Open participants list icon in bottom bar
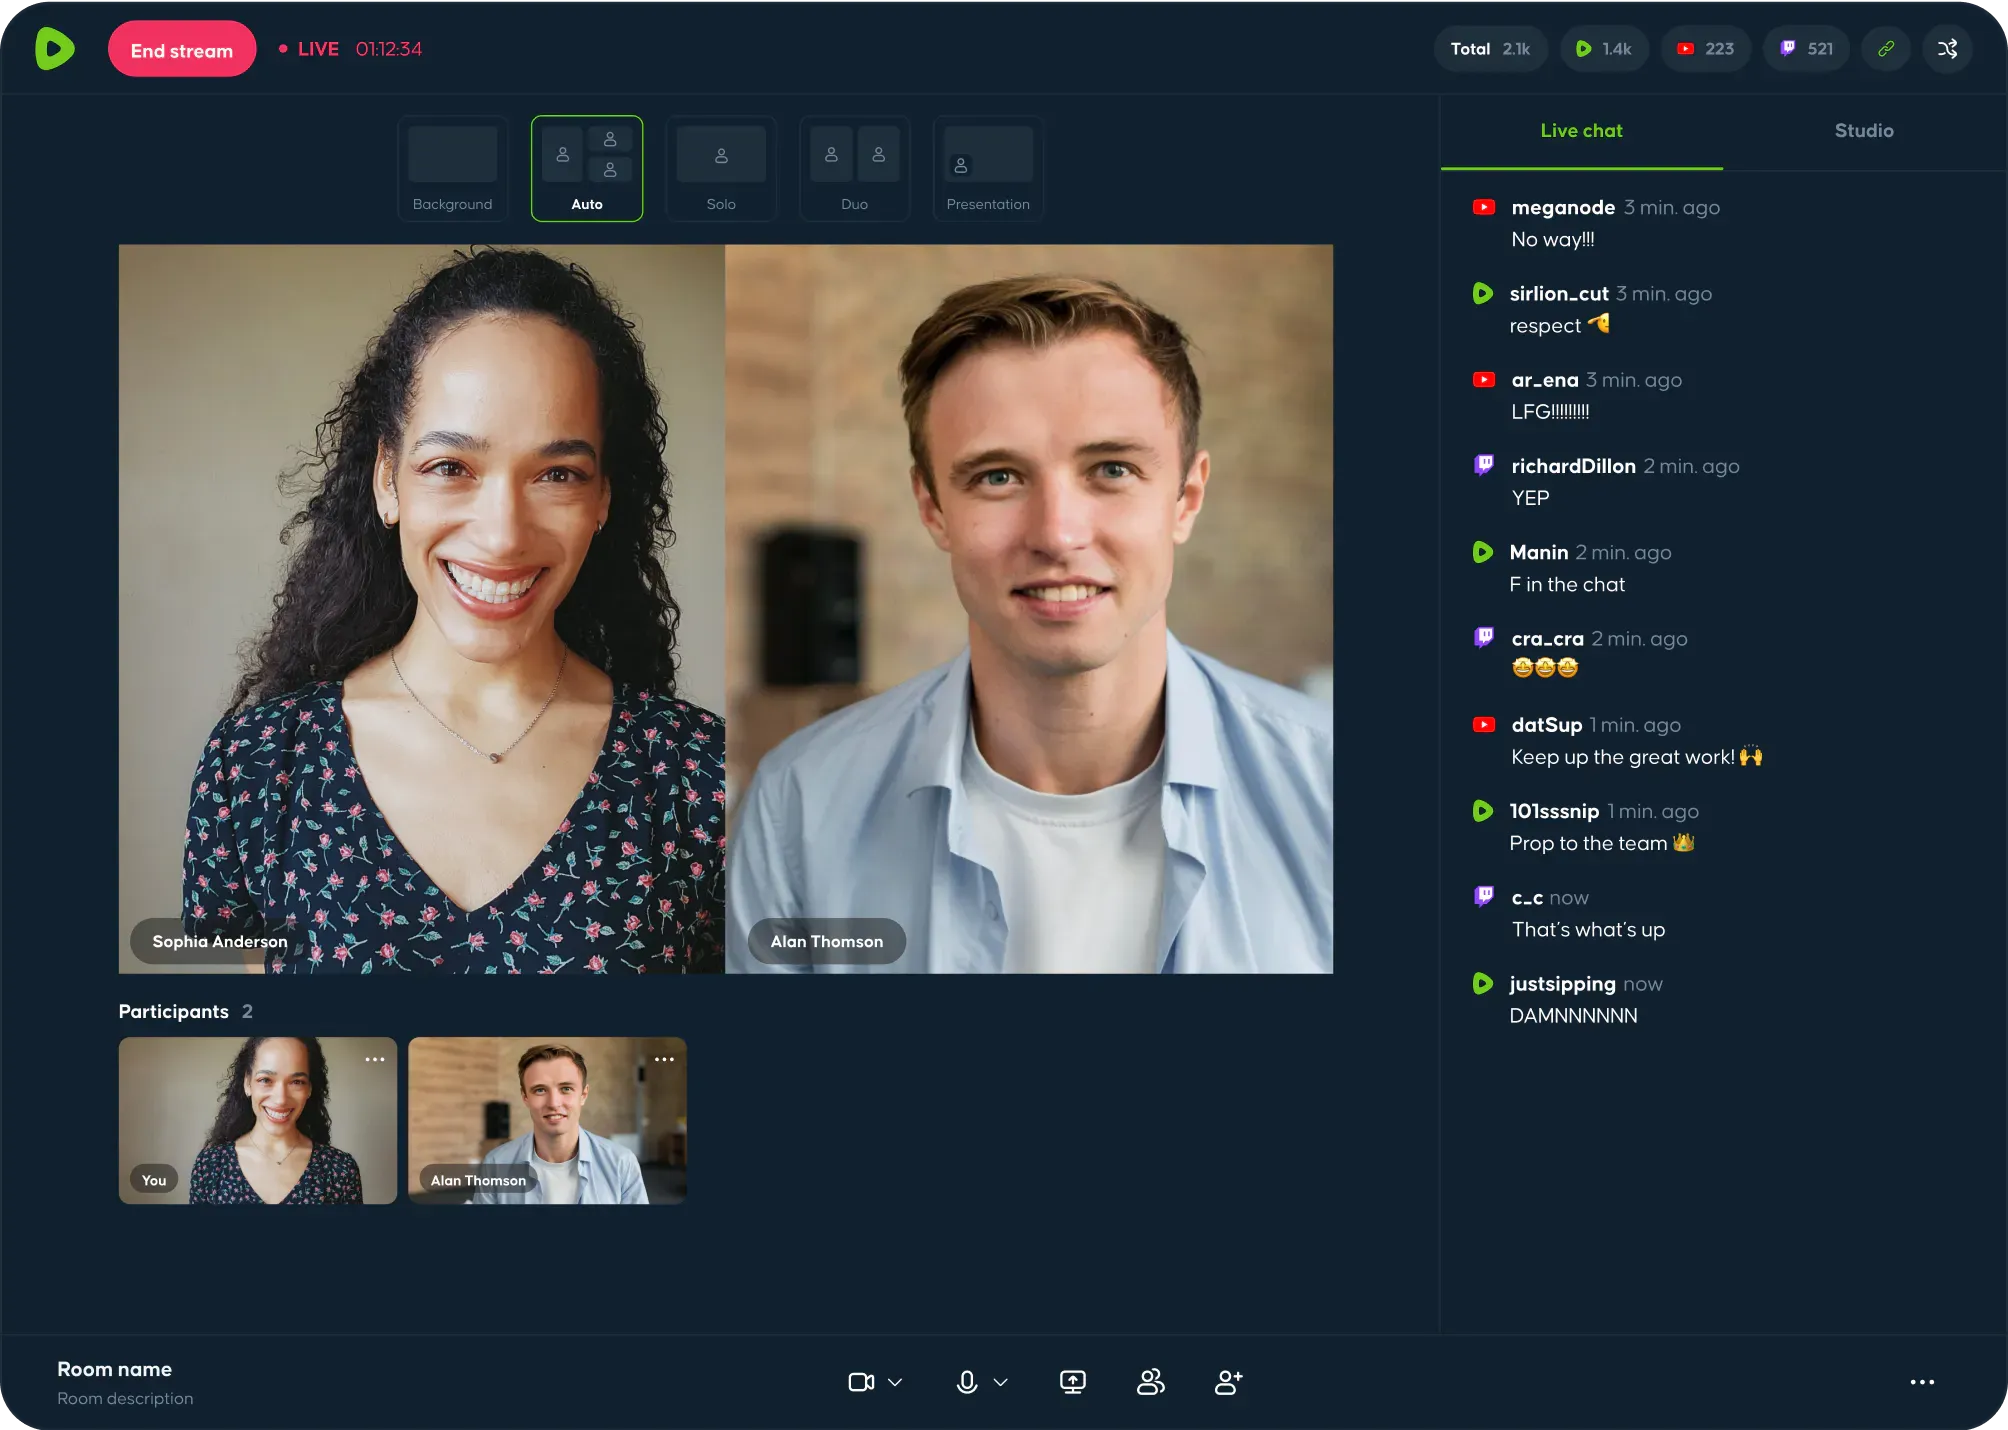 [1151, 1382]
